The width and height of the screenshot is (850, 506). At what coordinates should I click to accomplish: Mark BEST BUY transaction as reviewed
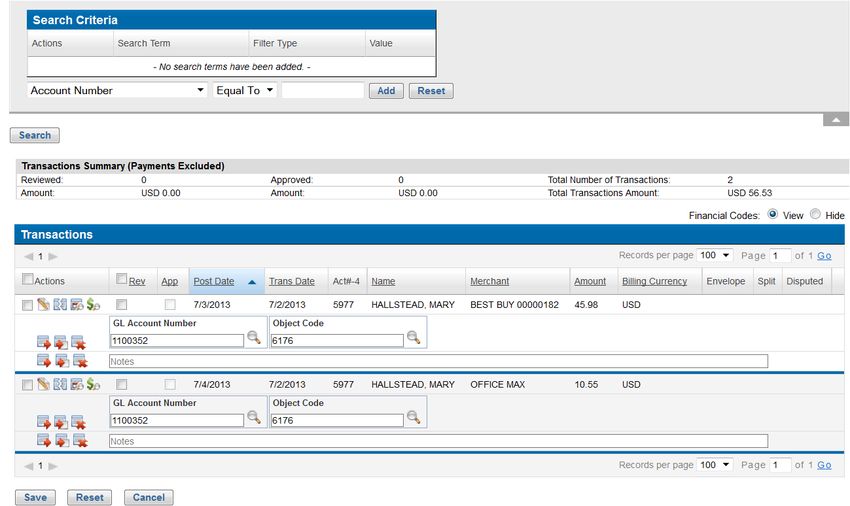pyautogui.click(x=121, y=305)
